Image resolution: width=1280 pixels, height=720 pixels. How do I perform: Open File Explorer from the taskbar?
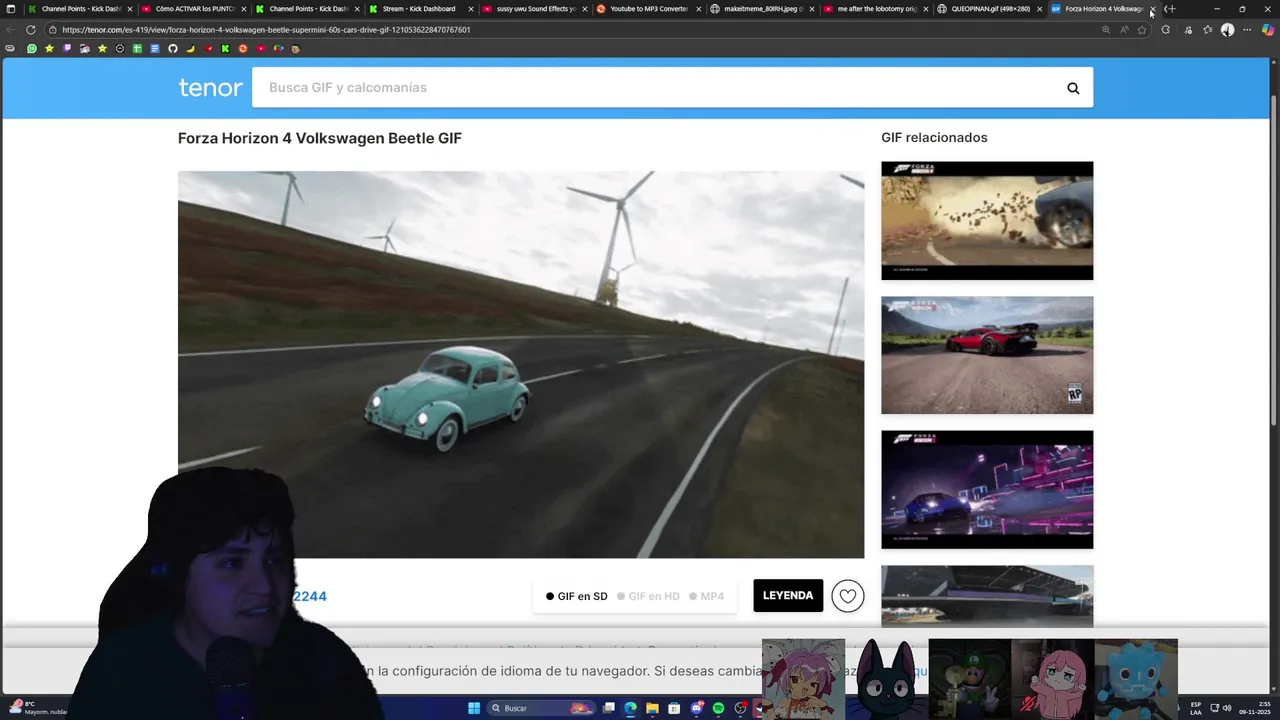click(652, 708)
